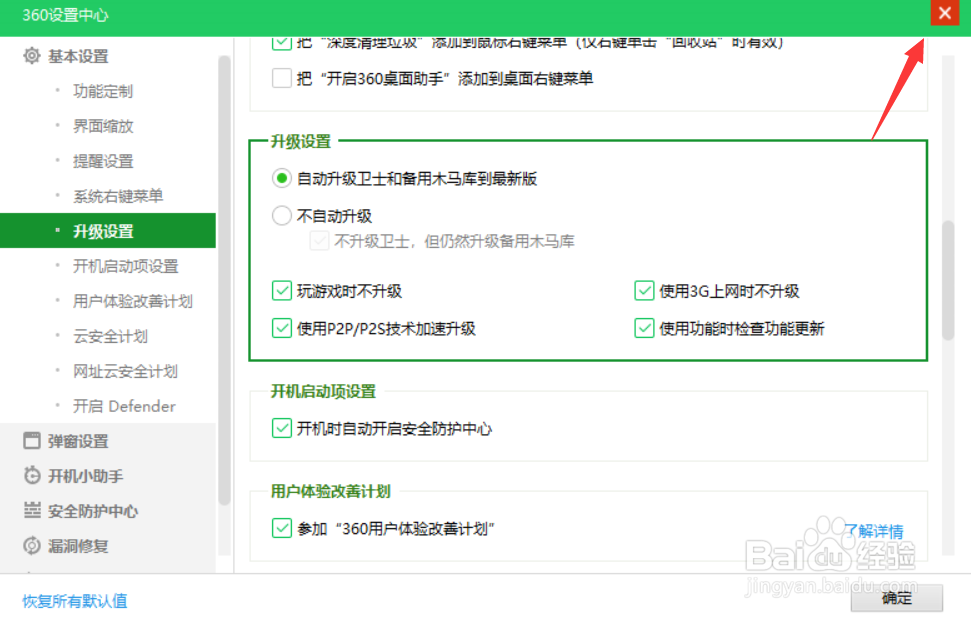Open 功能定制 in the sidebar
The image size is (971, 620).
[x=103, y=91]
